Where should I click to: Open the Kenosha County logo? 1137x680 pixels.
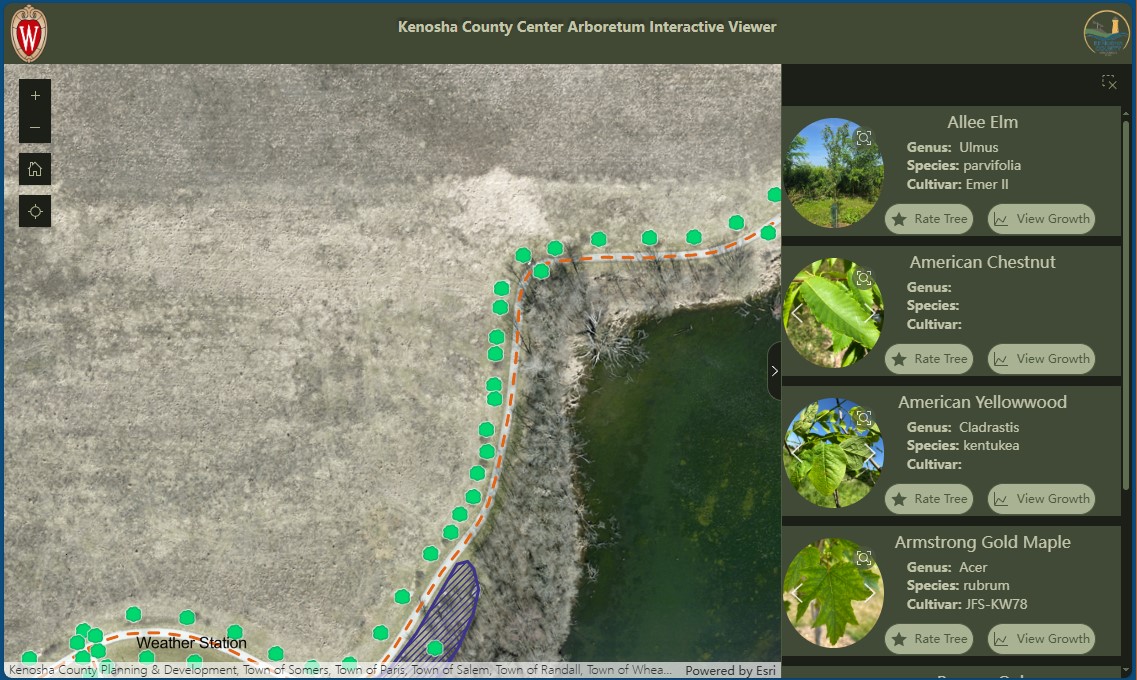point(1106,33)
